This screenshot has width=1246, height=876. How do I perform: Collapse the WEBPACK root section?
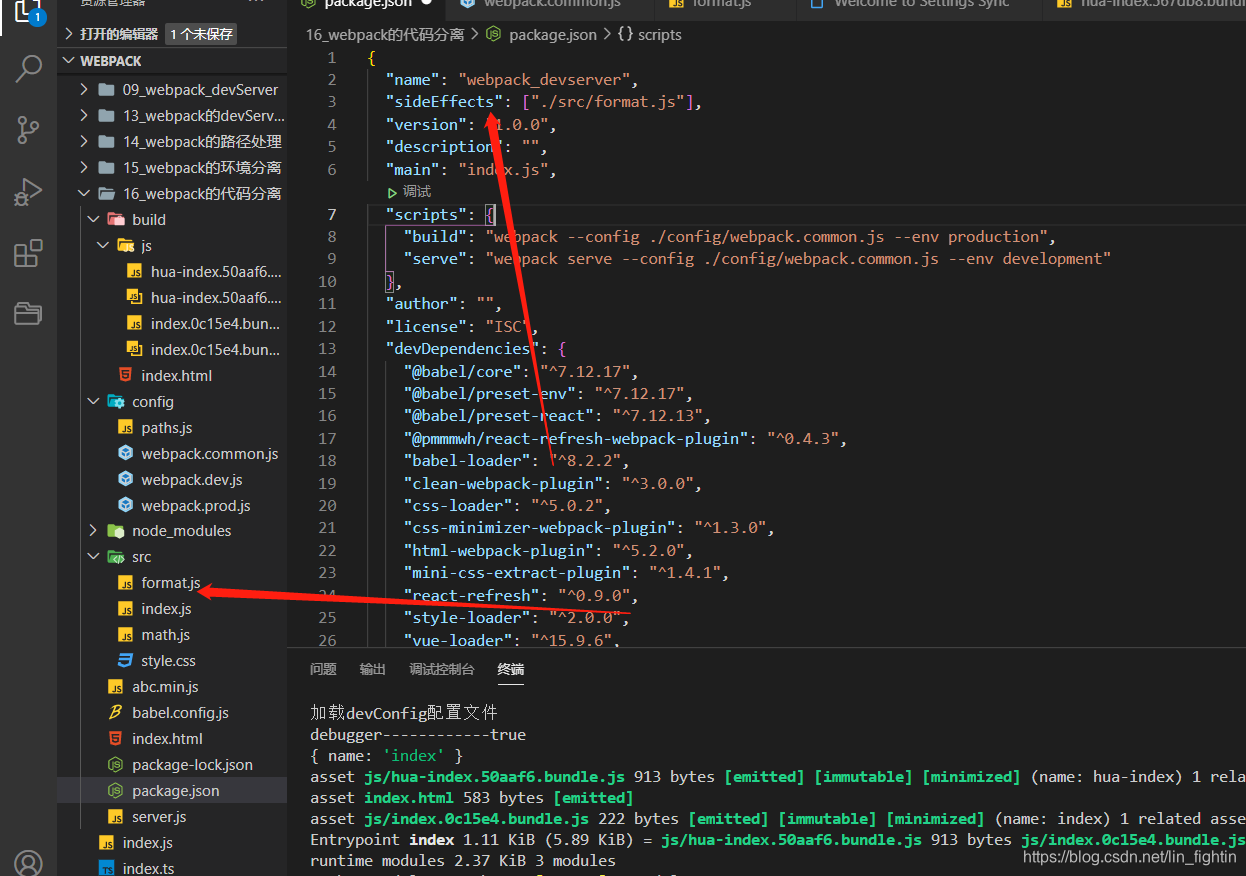tap(69, 61)
